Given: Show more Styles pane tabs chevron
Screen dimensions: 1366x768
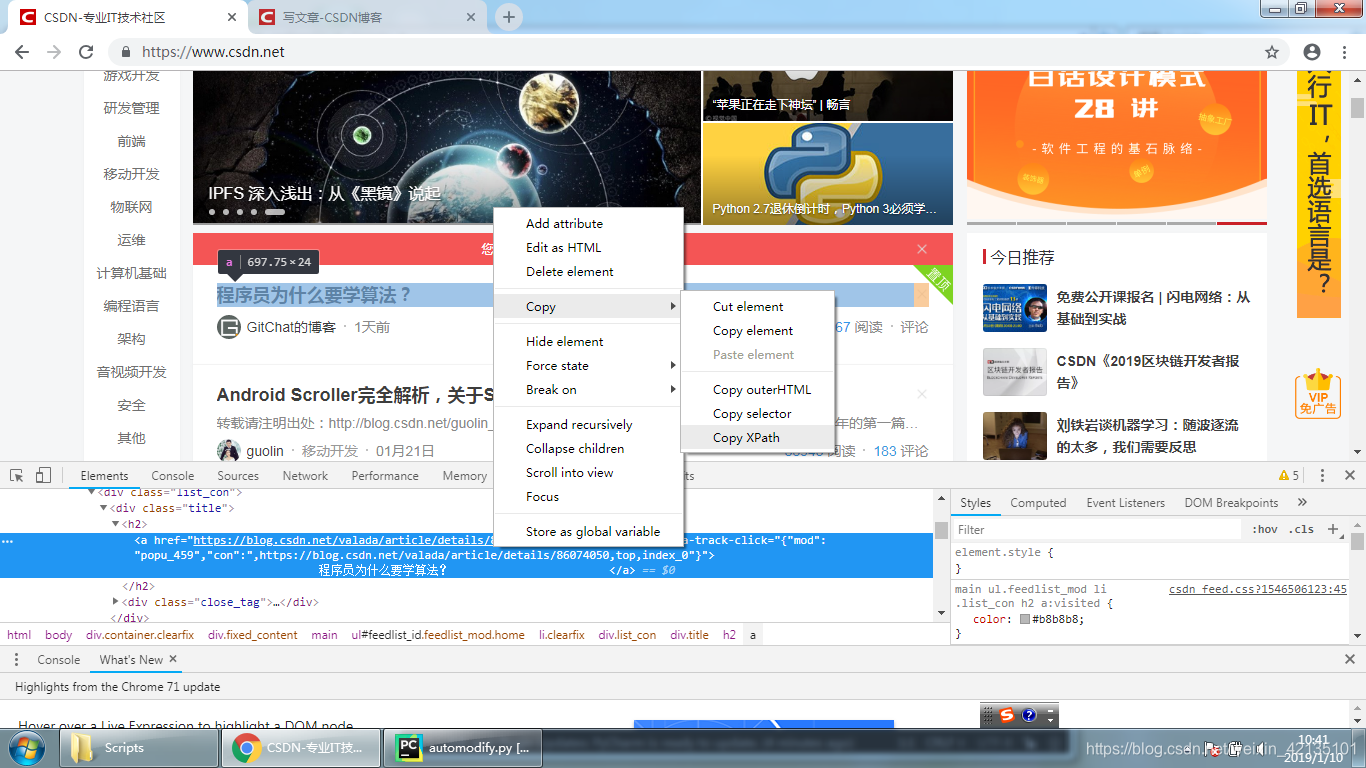Looking at the screenshot, I should coord(1302,502).
